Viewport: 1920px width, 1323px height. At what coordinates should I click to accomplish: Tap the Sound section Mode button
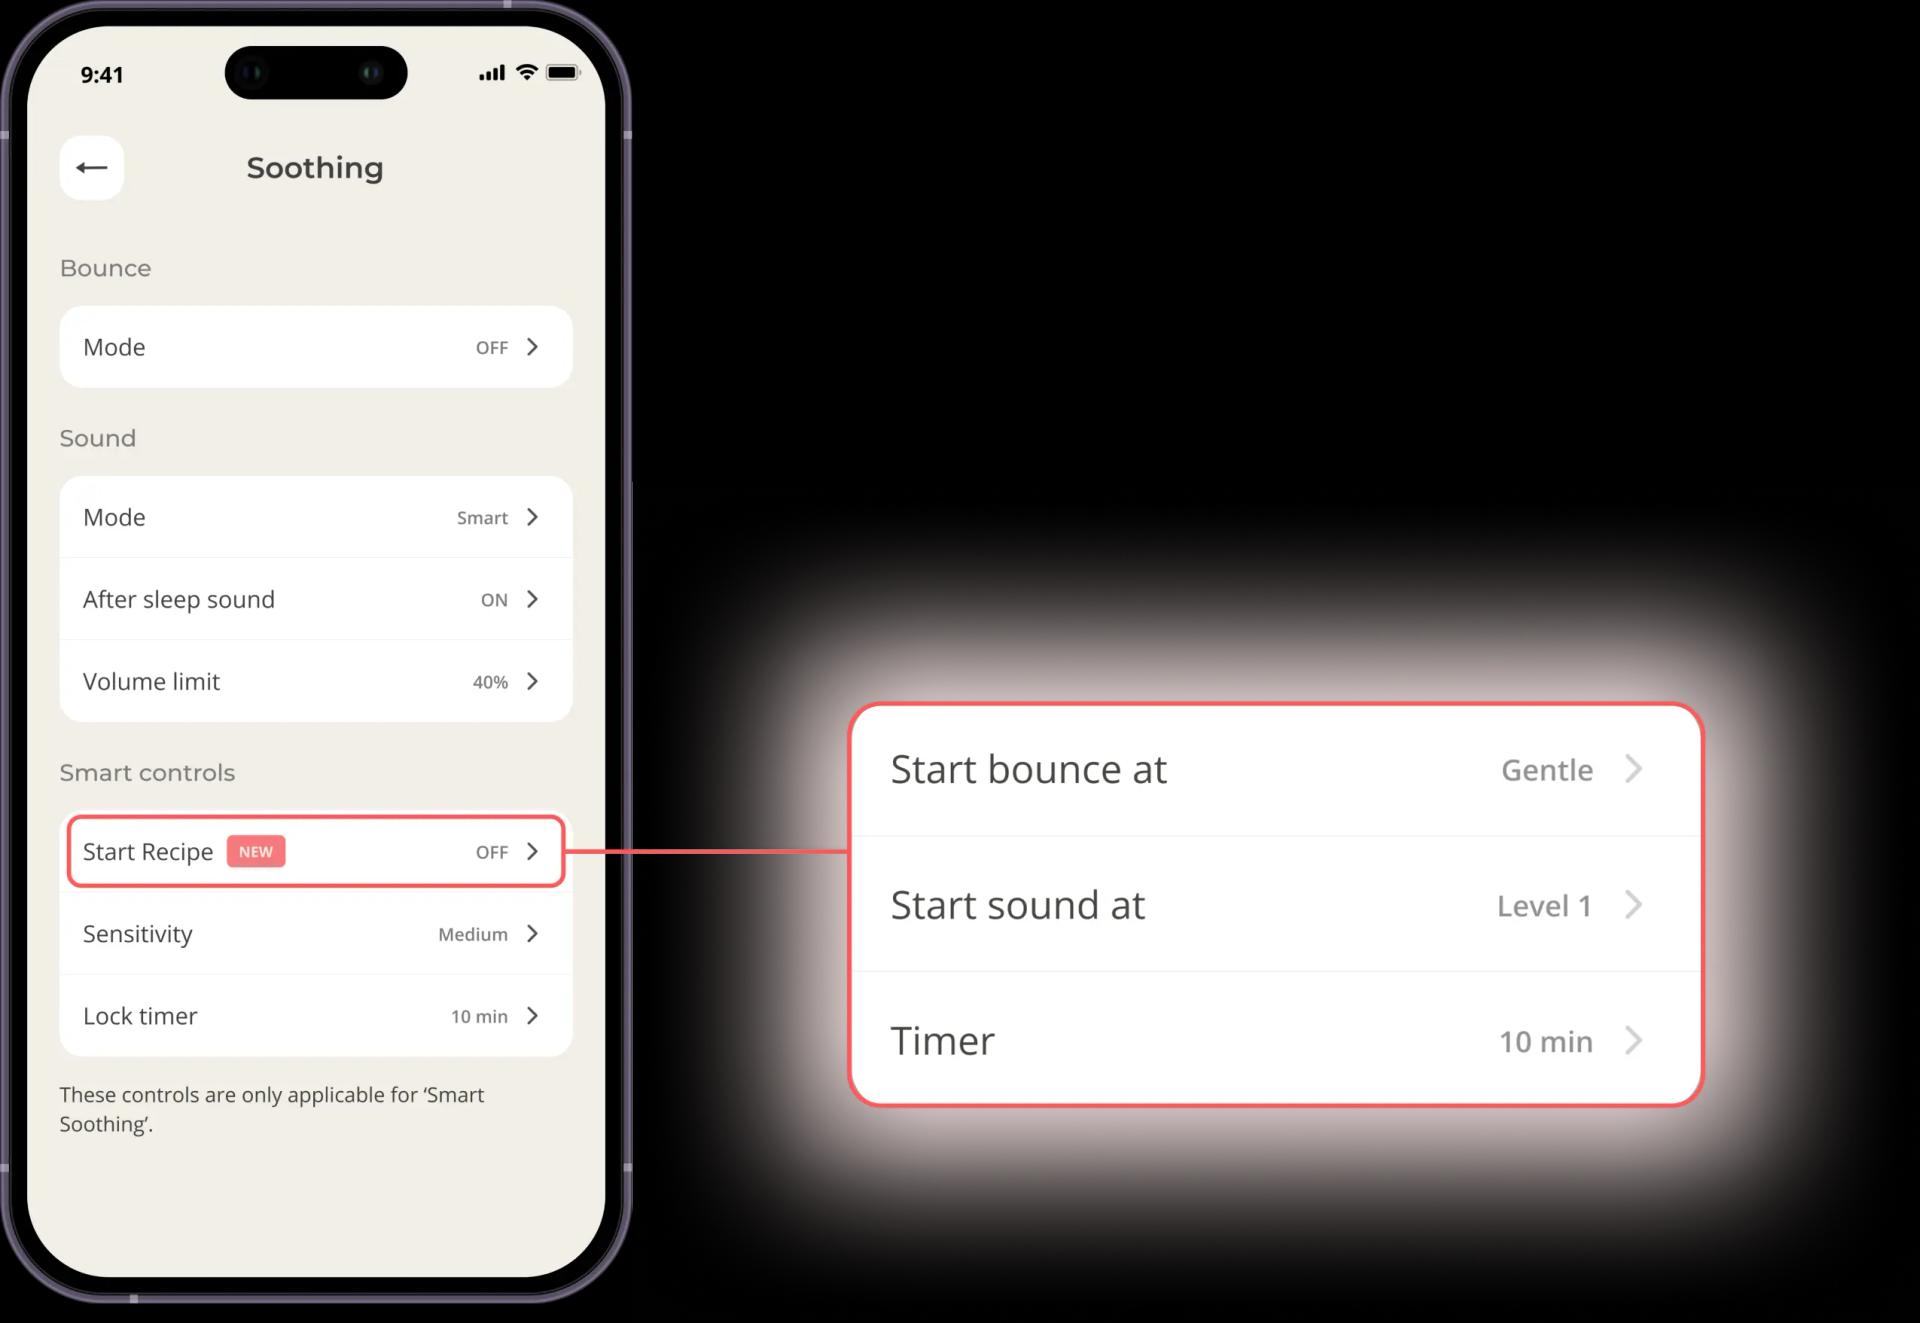(x=312, y=516)
